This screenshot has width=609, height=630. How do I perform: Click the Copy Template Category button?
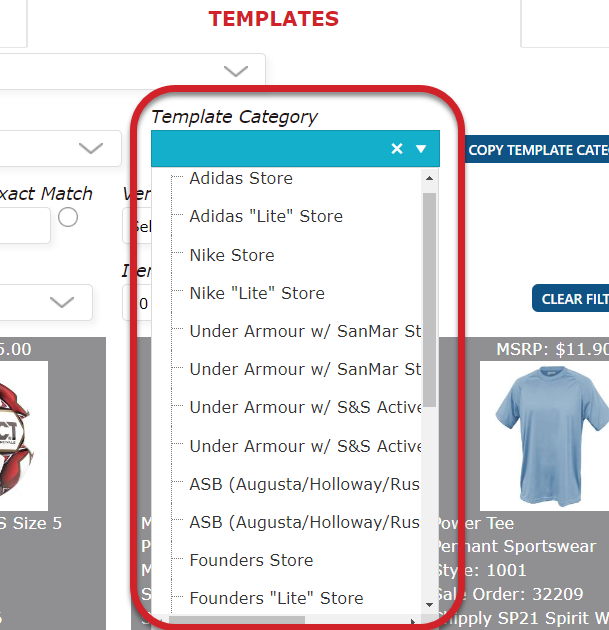point(537,149)
